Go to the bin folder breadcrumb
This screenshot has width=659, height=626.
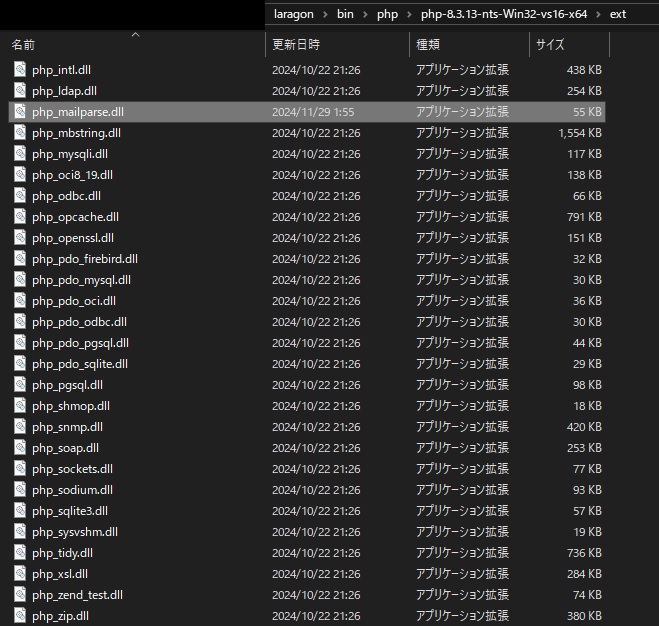click(346, 13)
